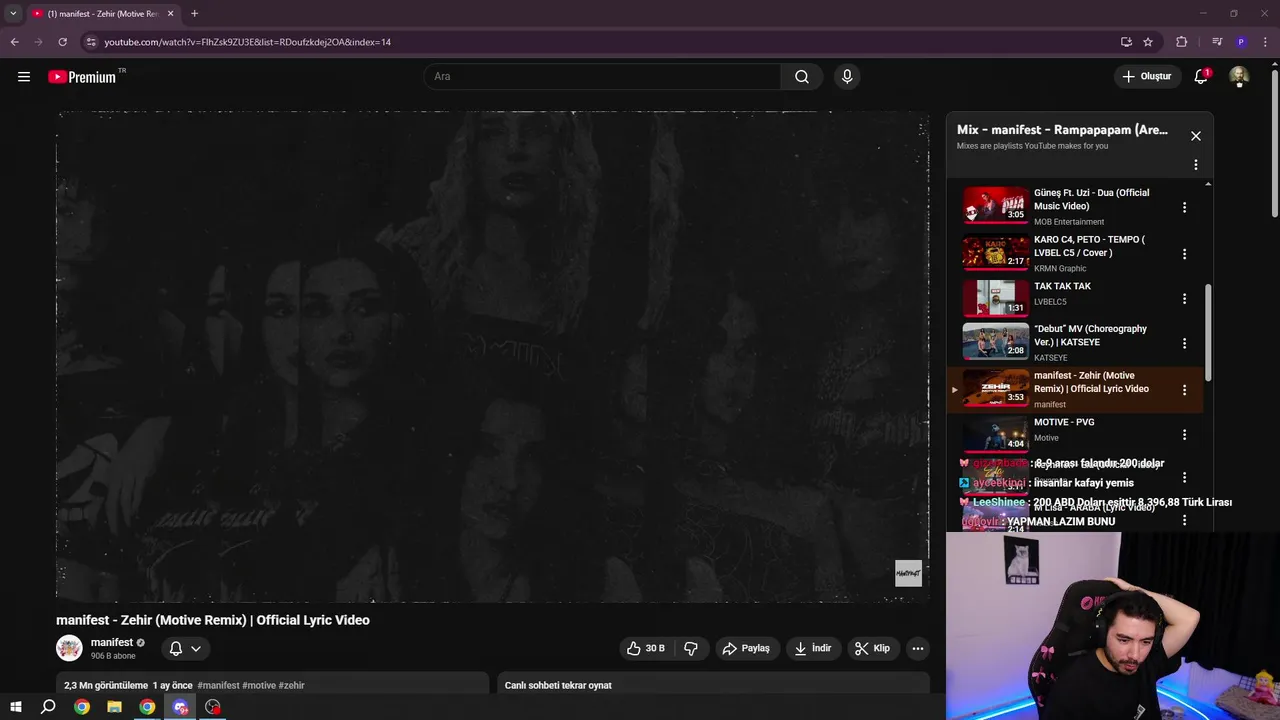The height and width of the screenshot is (720, 1280).
Task: Click the Mix playlist scrollbar thumb
Action: pyautogui.click(x=1208, y=333)
